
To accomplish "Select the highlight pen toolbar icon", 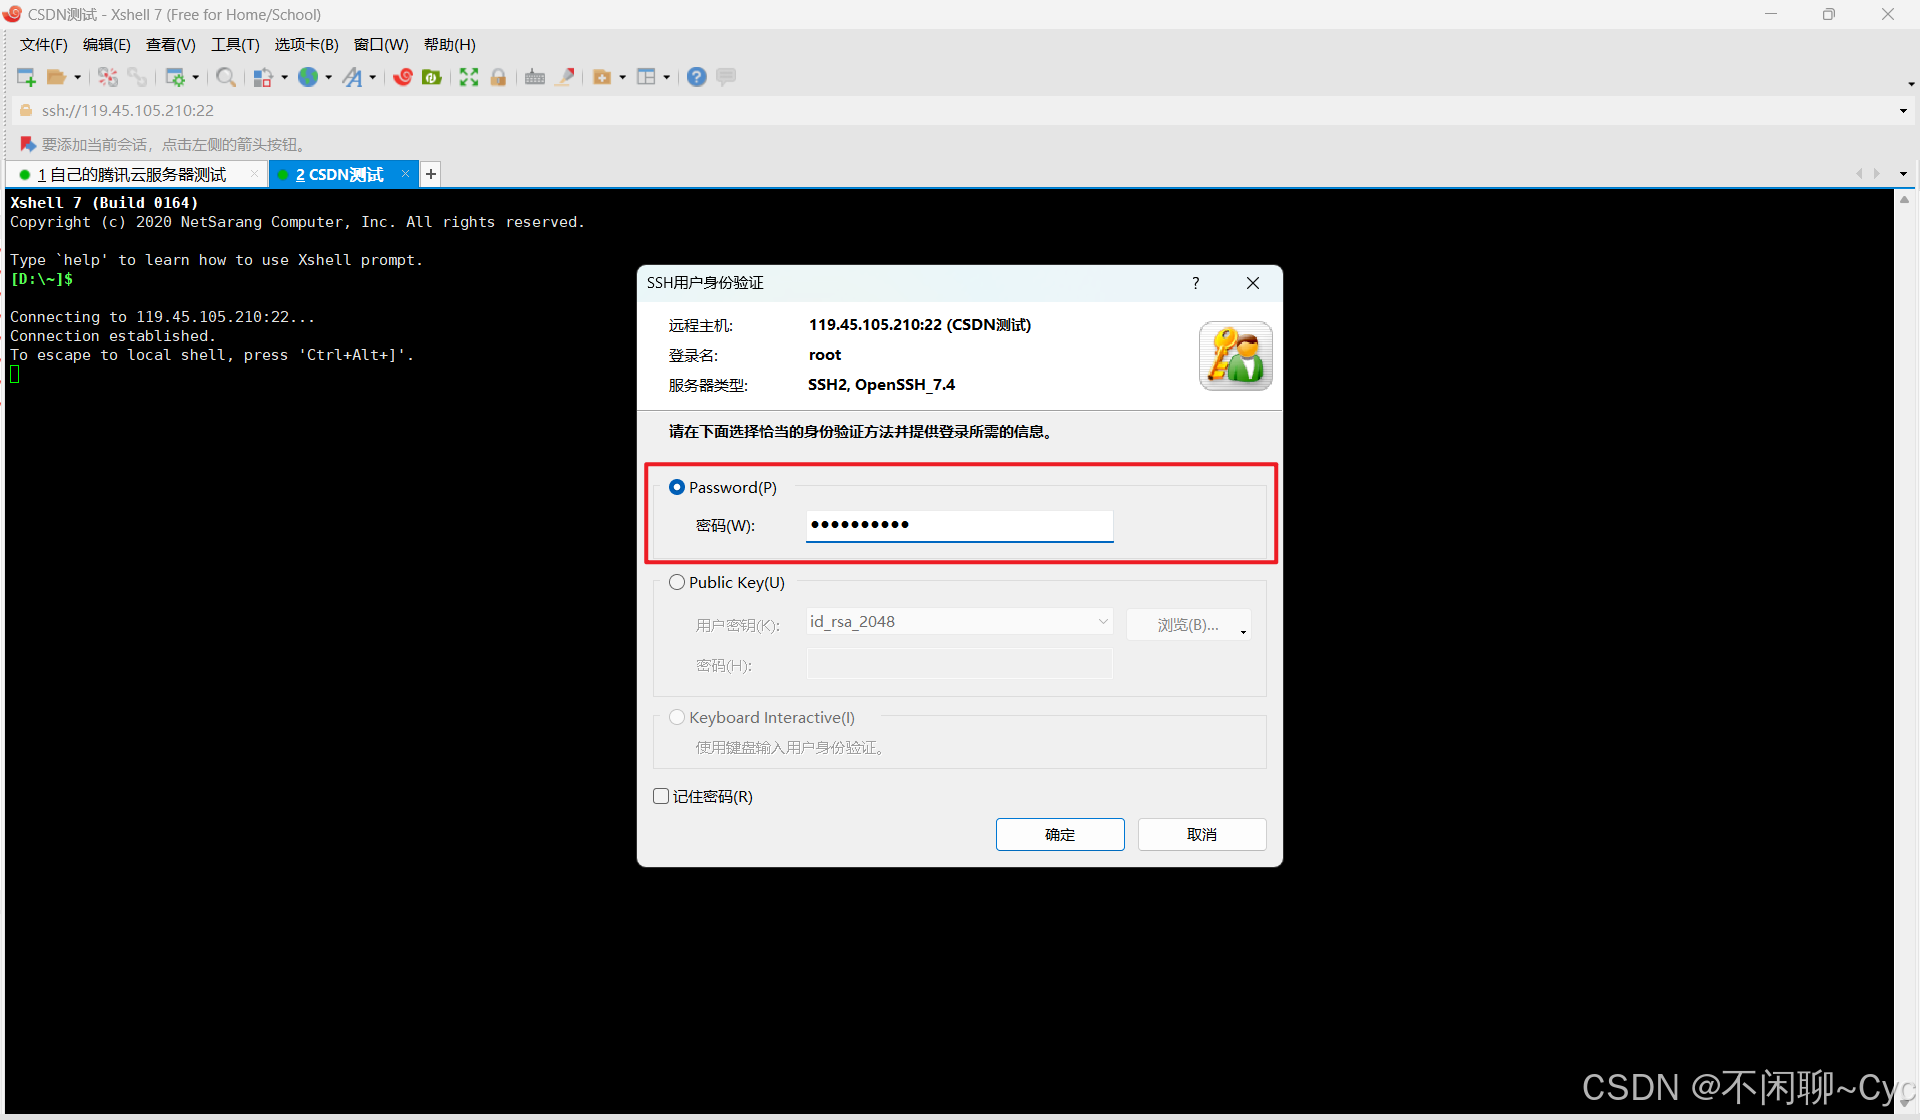I will click(x=565, y=77).
